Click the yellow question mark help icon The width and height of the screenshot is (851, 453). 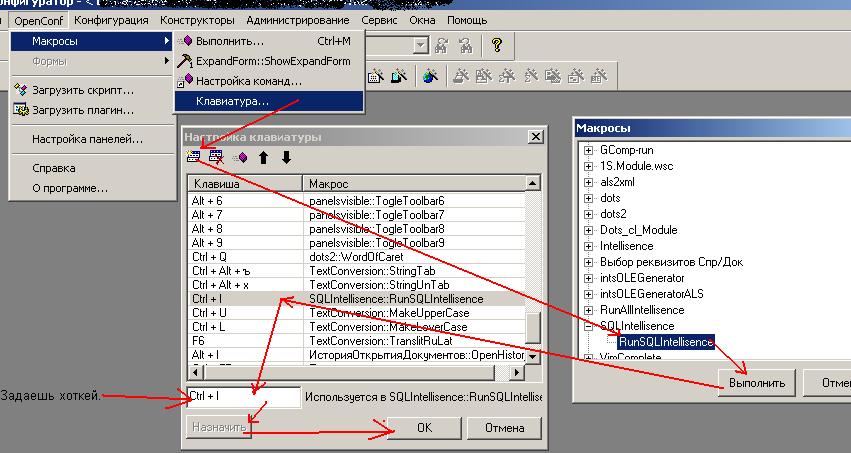[495, 45]
